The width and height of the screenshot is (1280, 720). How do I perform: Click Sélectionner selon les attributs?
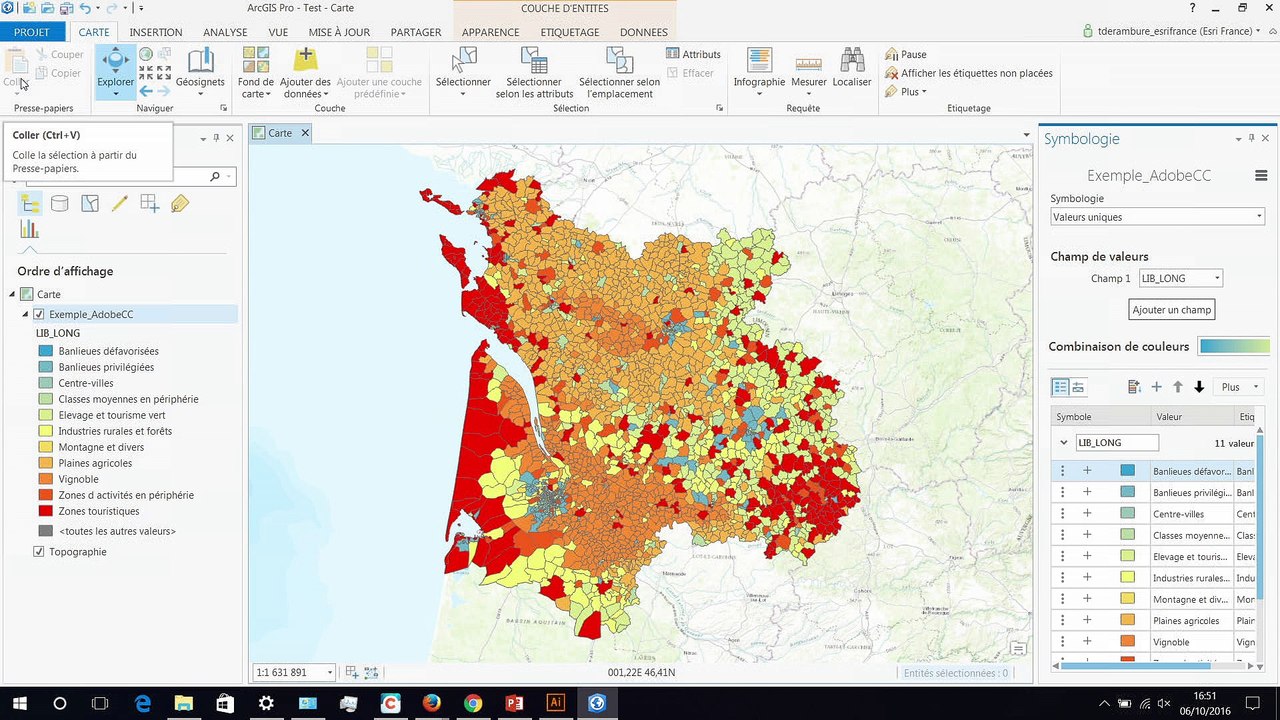click(535, 72)
